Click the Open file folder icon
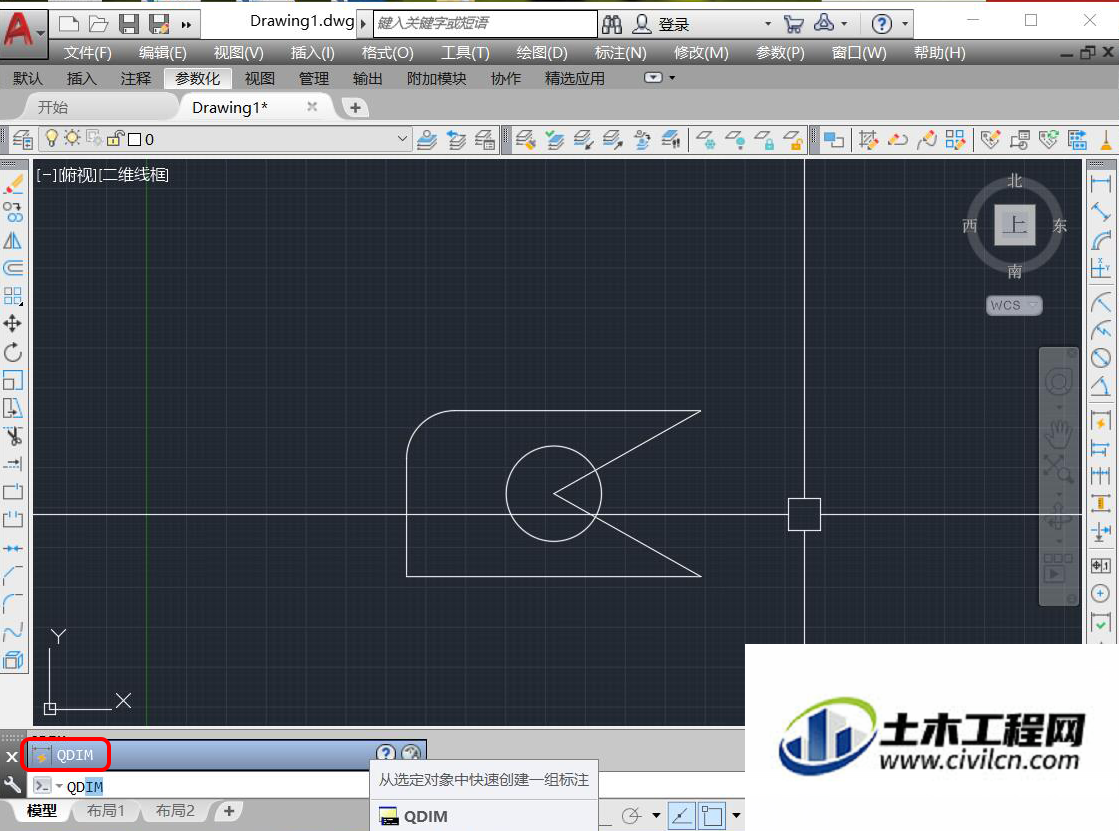The image size is (1119, 831). pyautogui.click(x=98, y=24)
